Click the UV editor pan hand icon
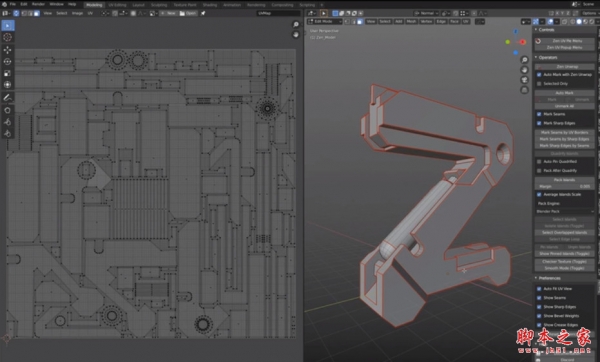The image size is (600, 362). point(296,34)
